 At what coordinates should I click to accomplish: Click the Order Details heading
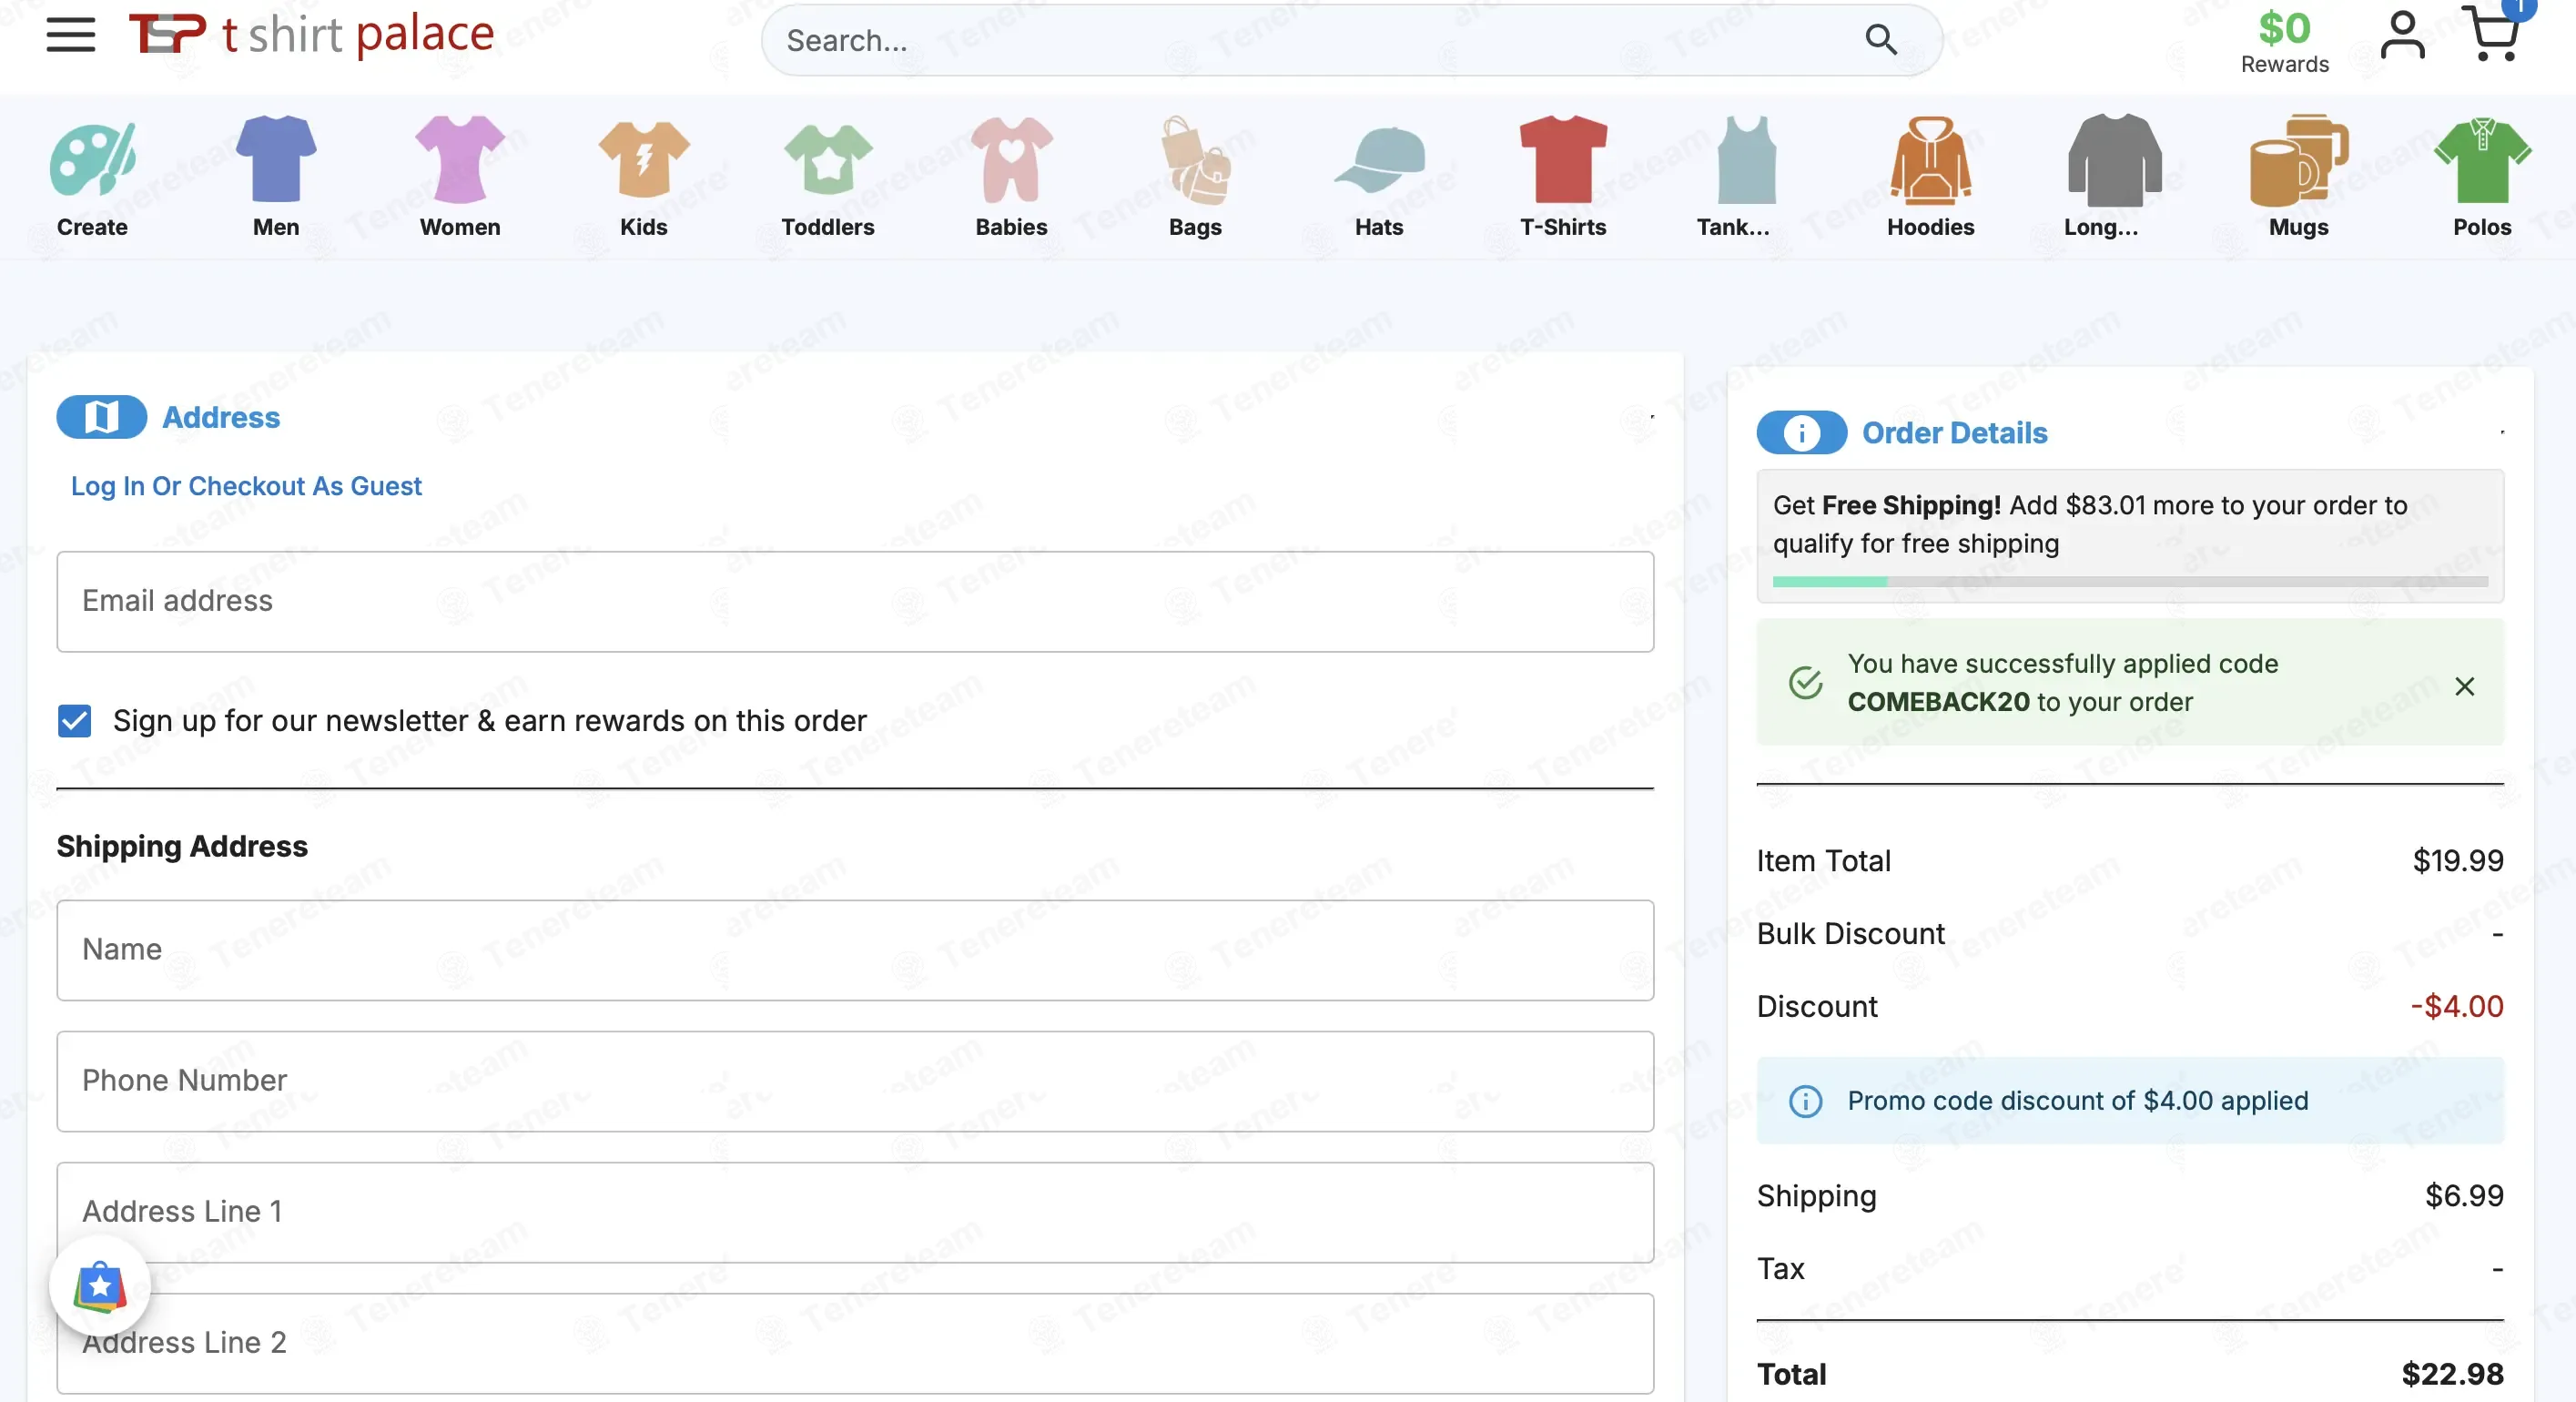pos(1954,433)
